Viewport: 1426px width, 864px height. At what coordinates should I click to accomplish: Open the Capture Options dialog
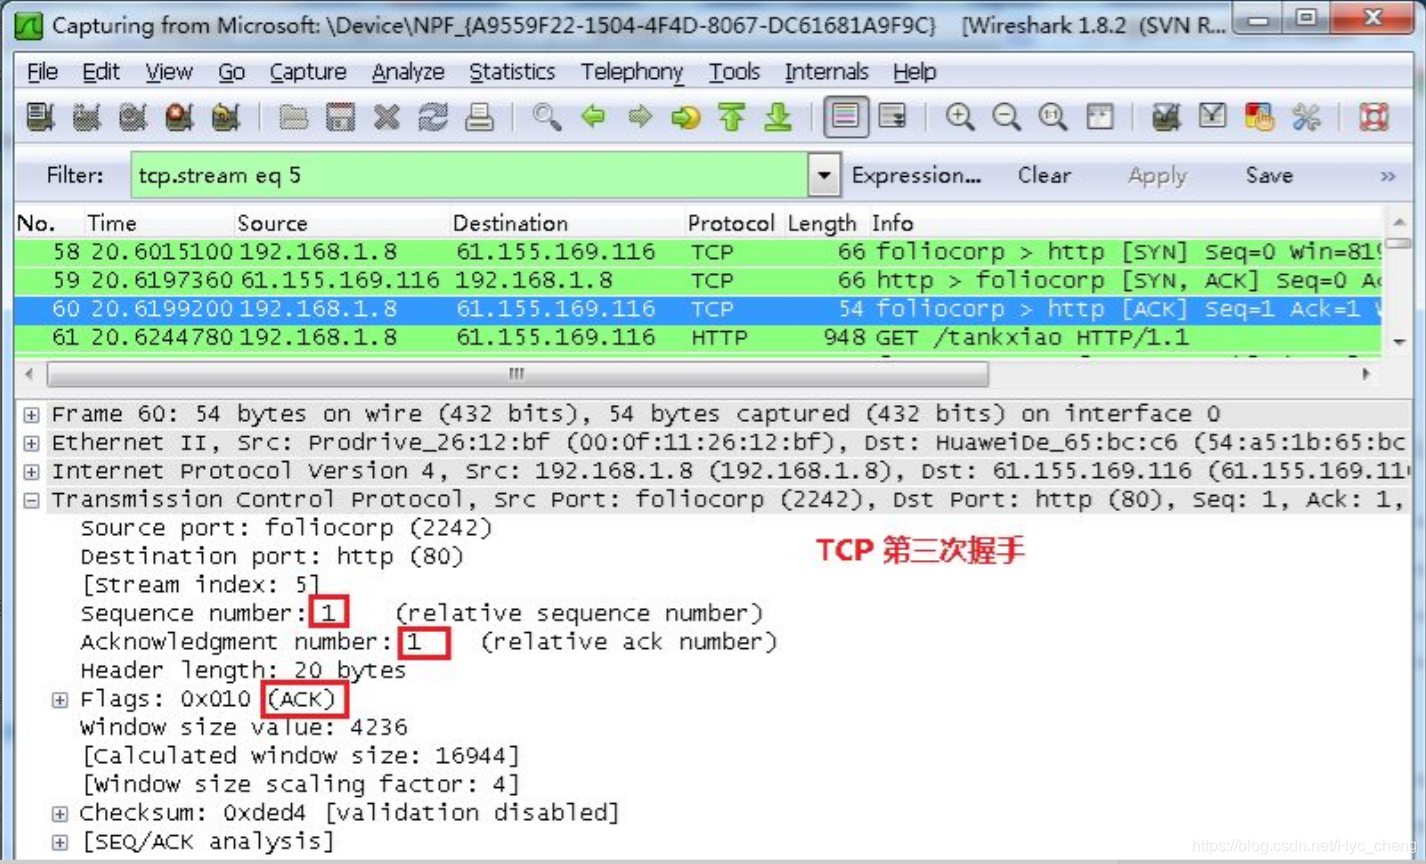click(x=87, y=117)
